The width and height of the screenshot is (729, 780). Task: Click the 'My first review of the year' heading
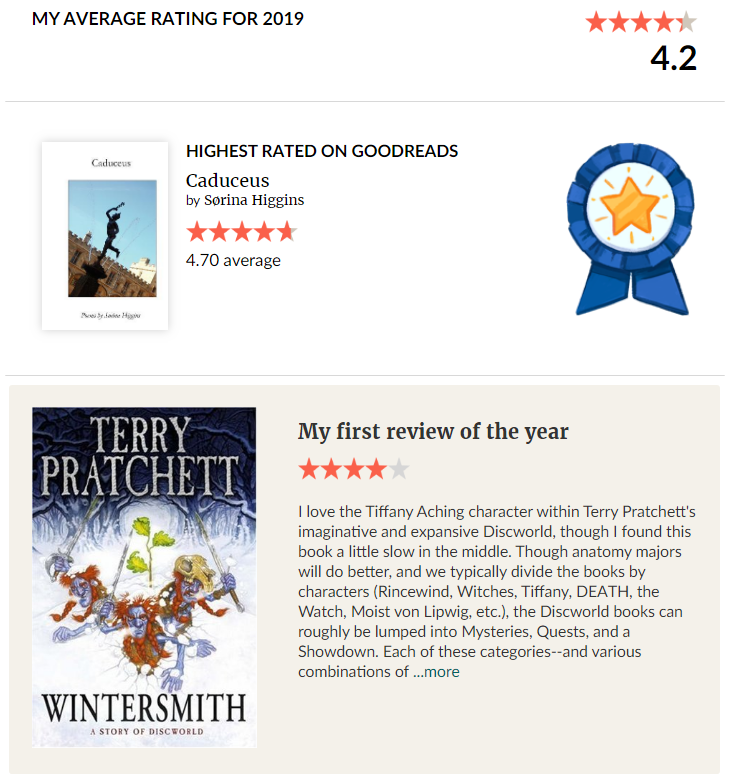(433, 432)
